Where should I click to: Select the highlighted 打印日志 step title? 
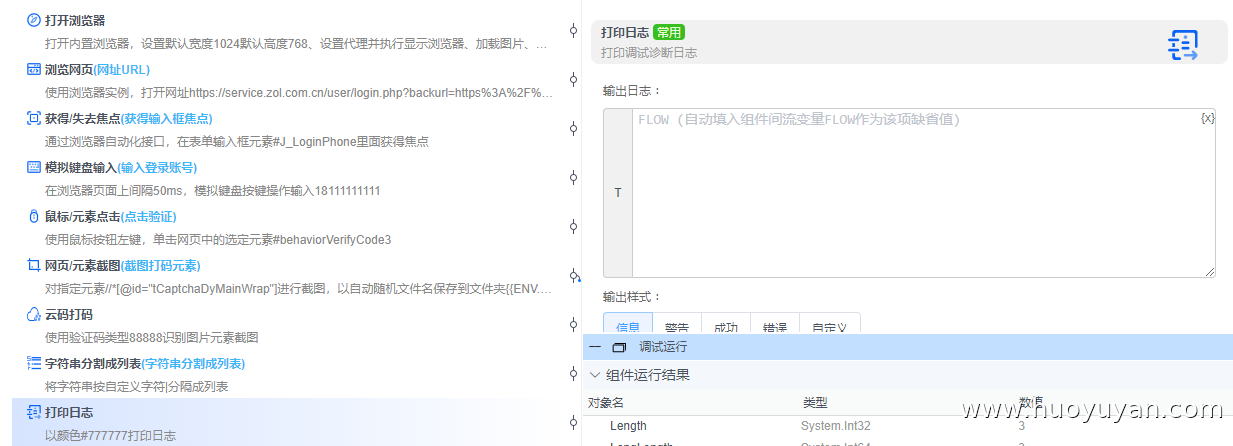[x=69, y=412]
